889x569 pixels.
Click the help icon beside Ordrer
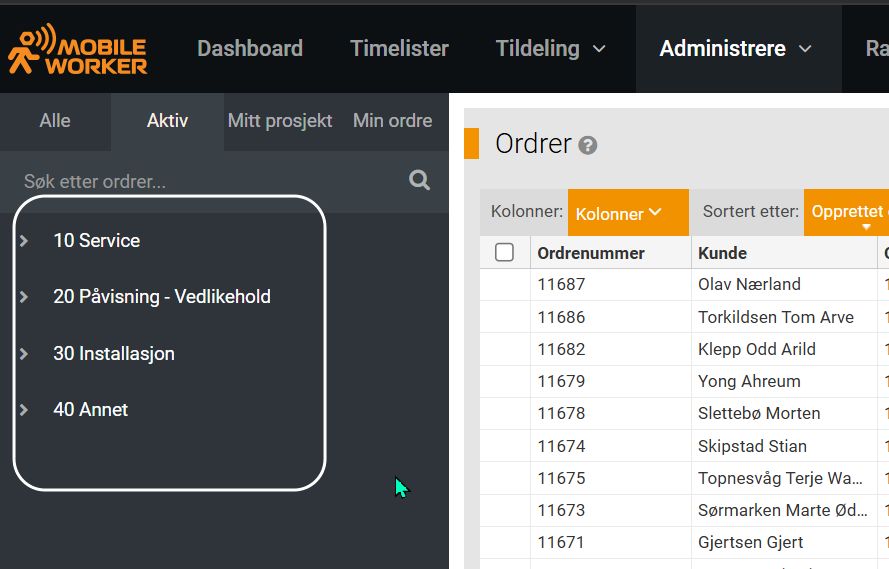click(x=588, y=145)
